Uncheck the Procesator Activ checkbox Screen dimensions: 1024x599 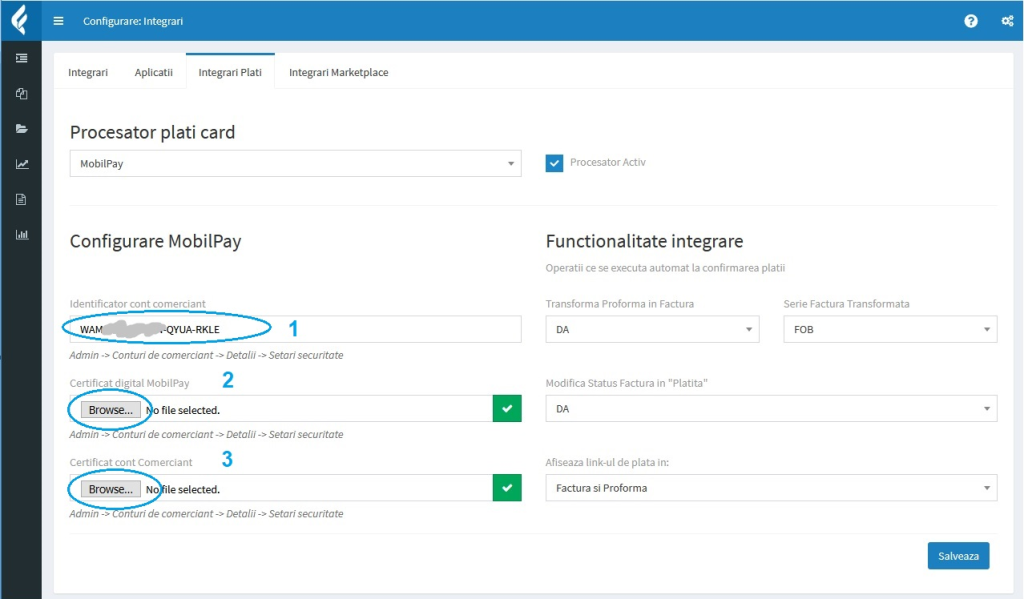tap(554, 163)
